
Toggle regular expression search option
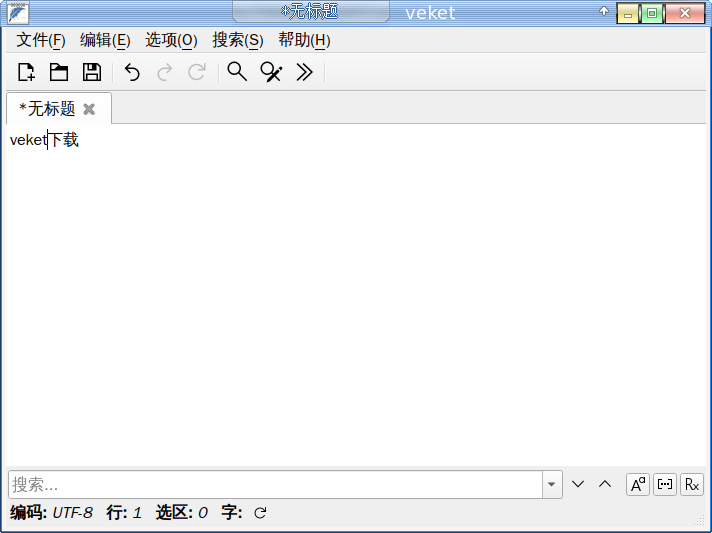[692, 484]
